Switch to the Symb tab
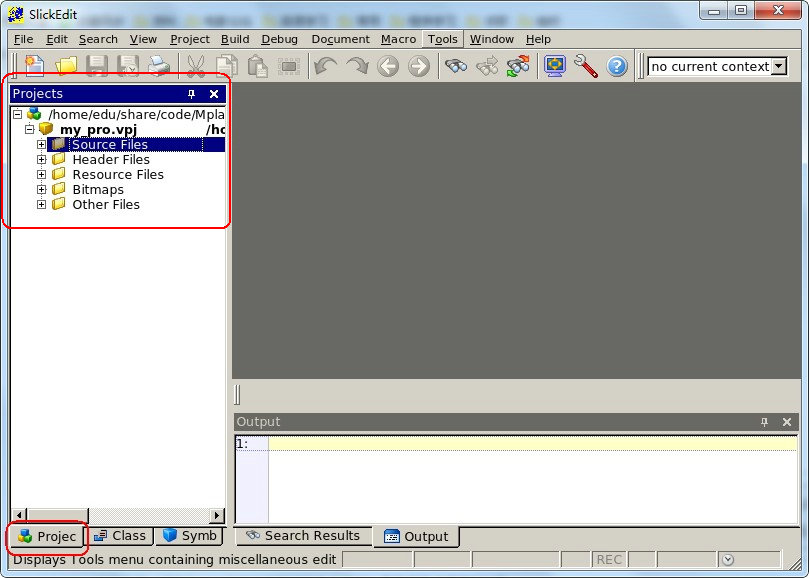 click(189, 536)
